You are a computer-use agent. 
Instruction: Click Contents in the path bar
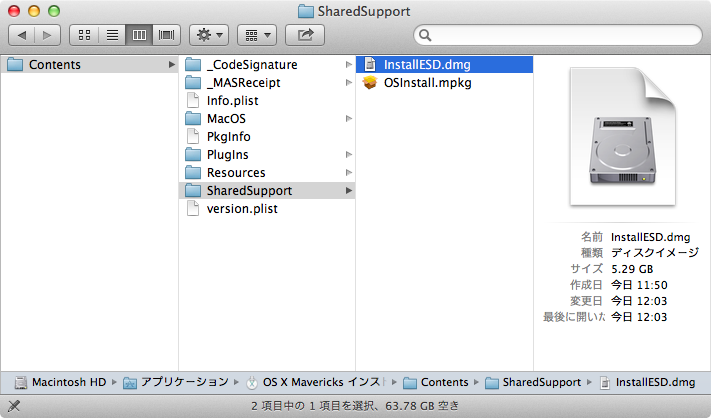coord(444,382)
